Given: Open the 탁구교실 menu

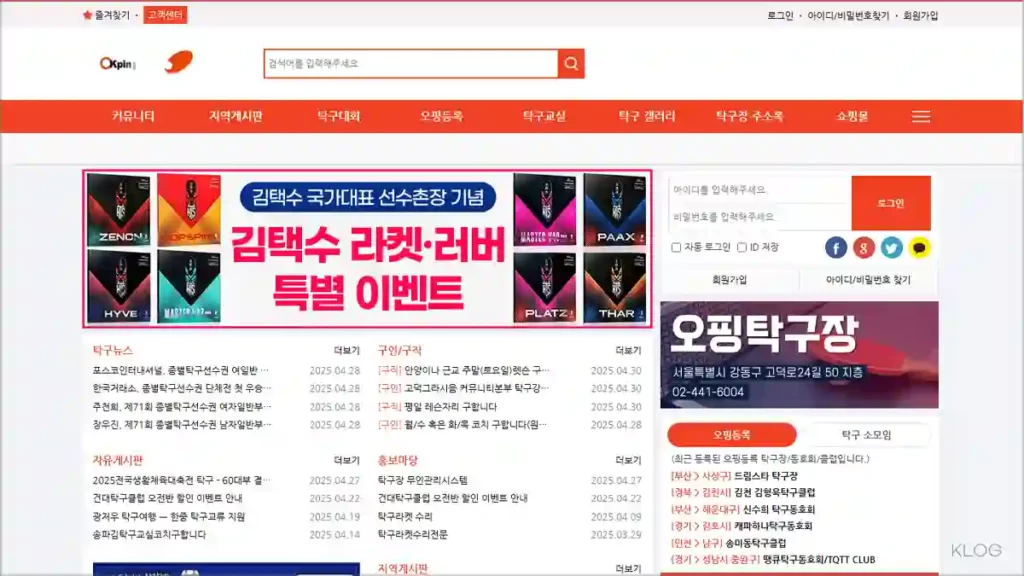Looking at the screenshot, I should click(x=544, y=116).
